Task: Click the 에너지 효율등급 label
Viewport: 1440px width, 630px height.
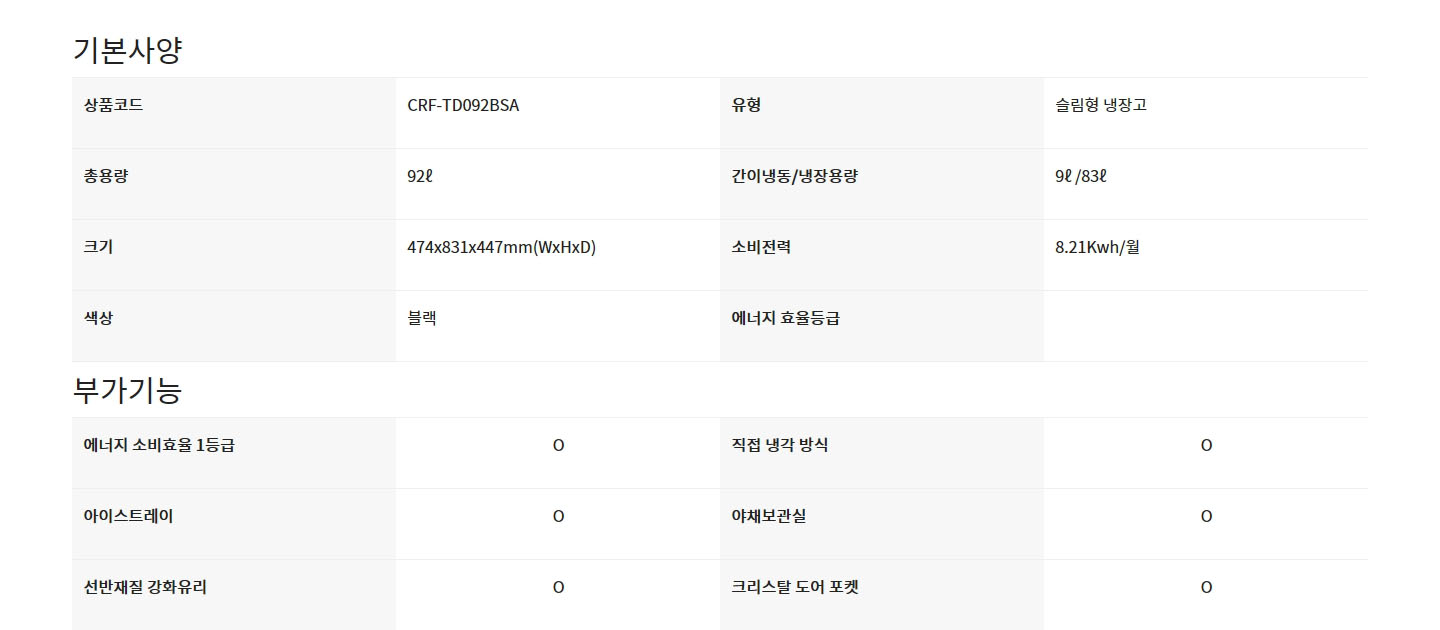Action: coord(785,318)
